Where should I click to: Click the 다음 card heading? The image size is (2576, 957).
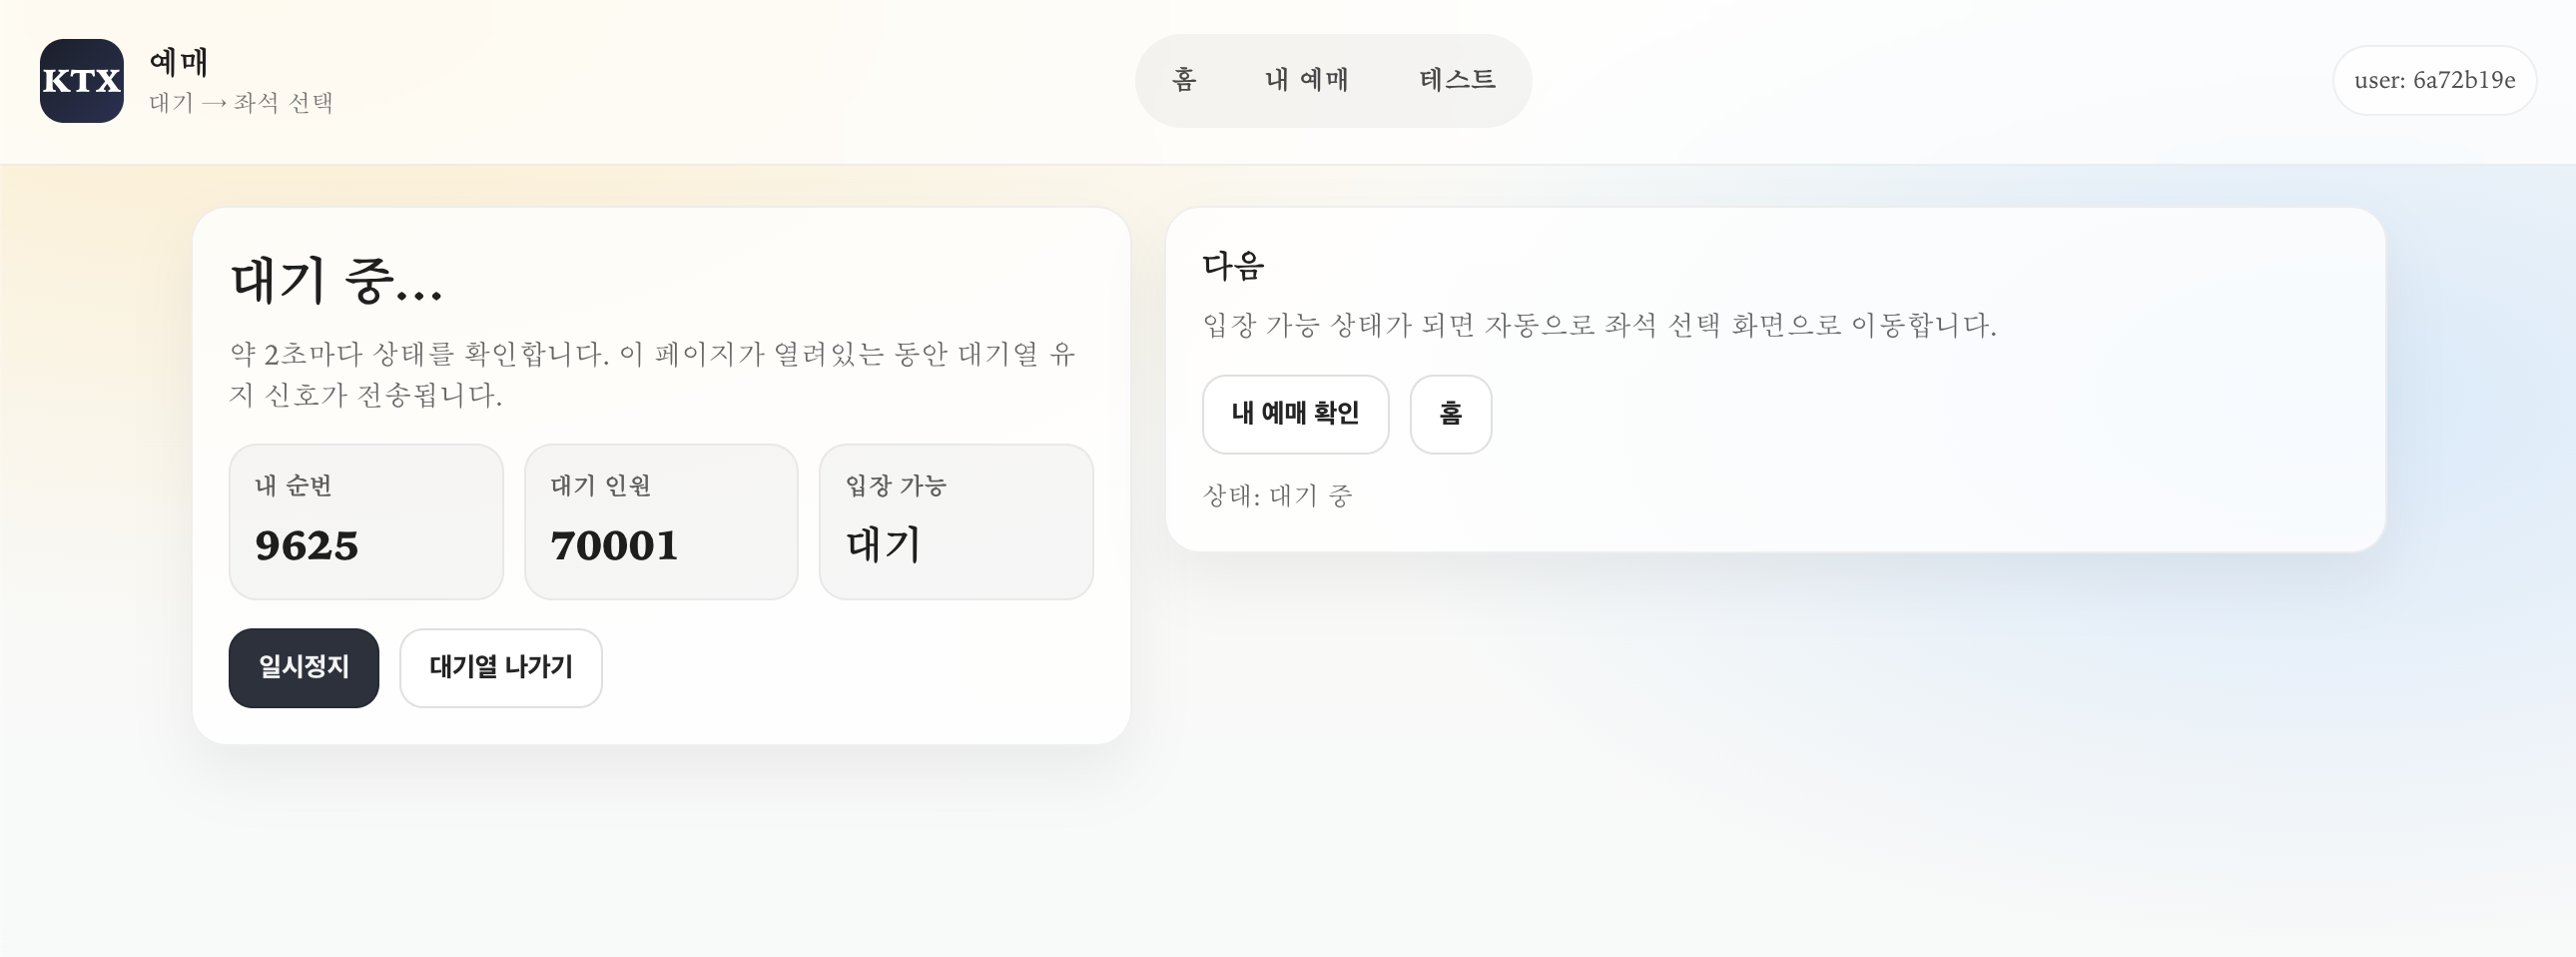[1233, 266]
